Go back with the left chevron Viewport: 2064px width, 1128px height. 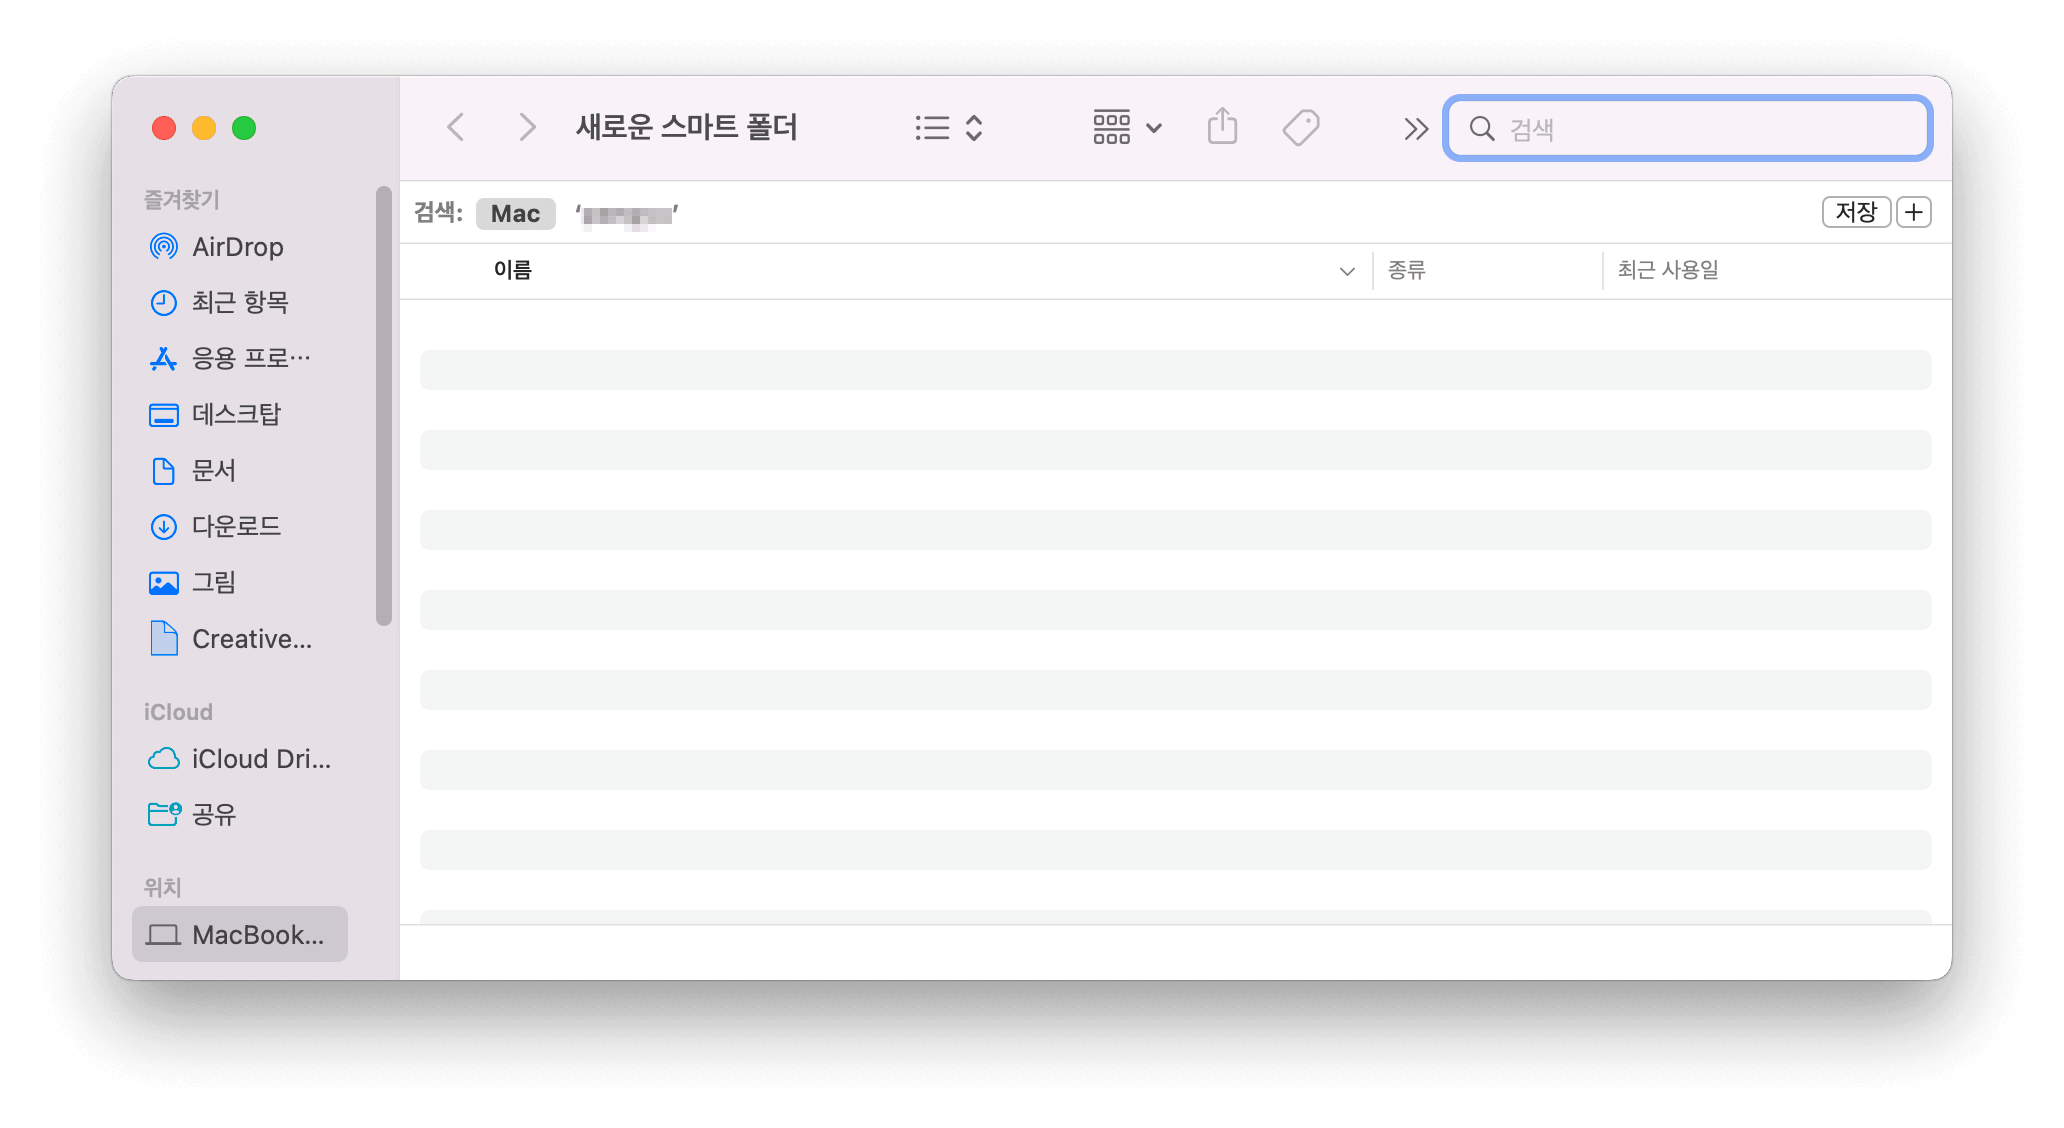click(x=456, y=128)
